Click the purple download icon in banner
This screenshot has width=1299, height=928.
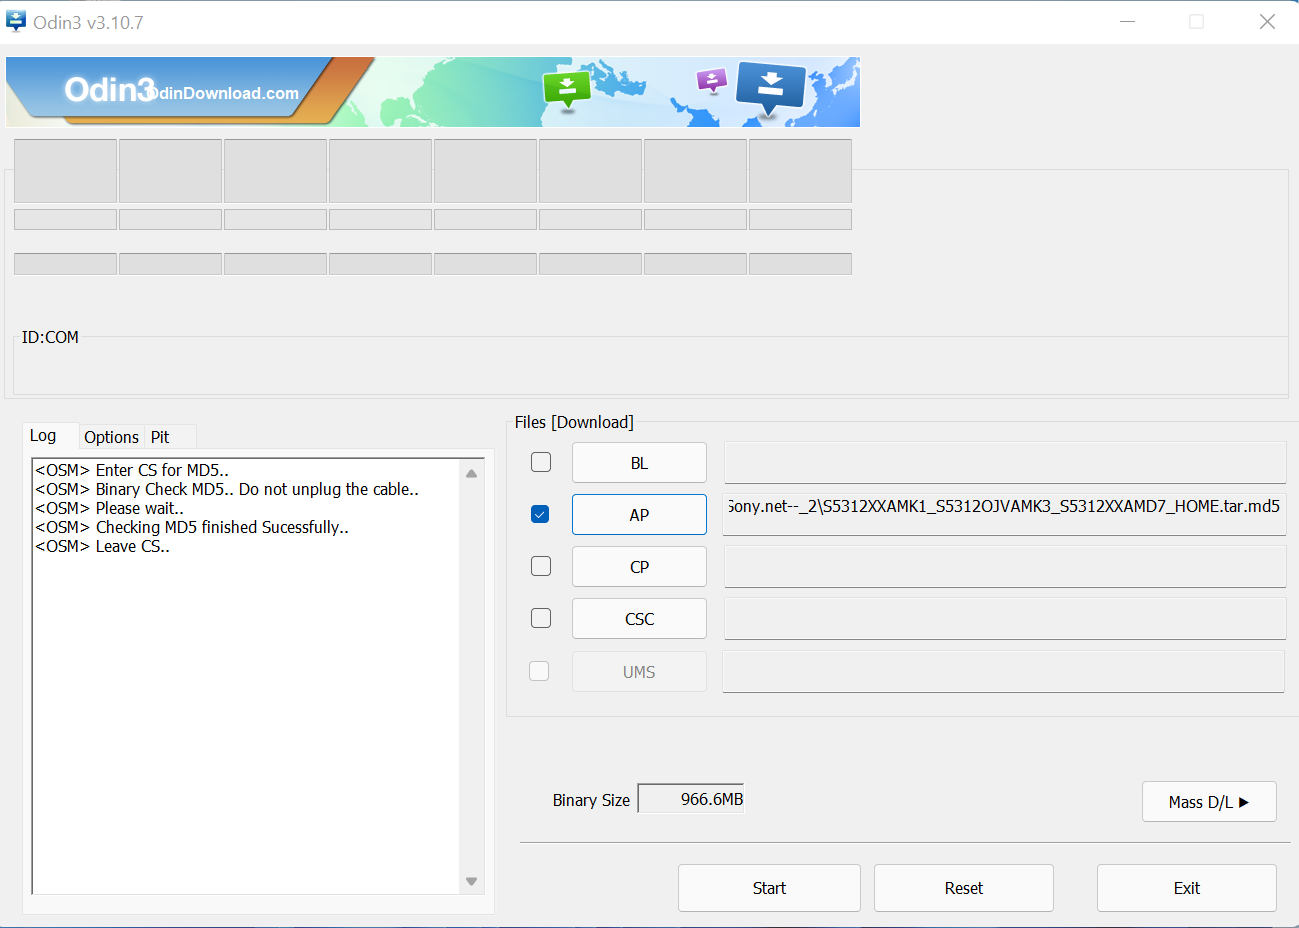(711, 80)
